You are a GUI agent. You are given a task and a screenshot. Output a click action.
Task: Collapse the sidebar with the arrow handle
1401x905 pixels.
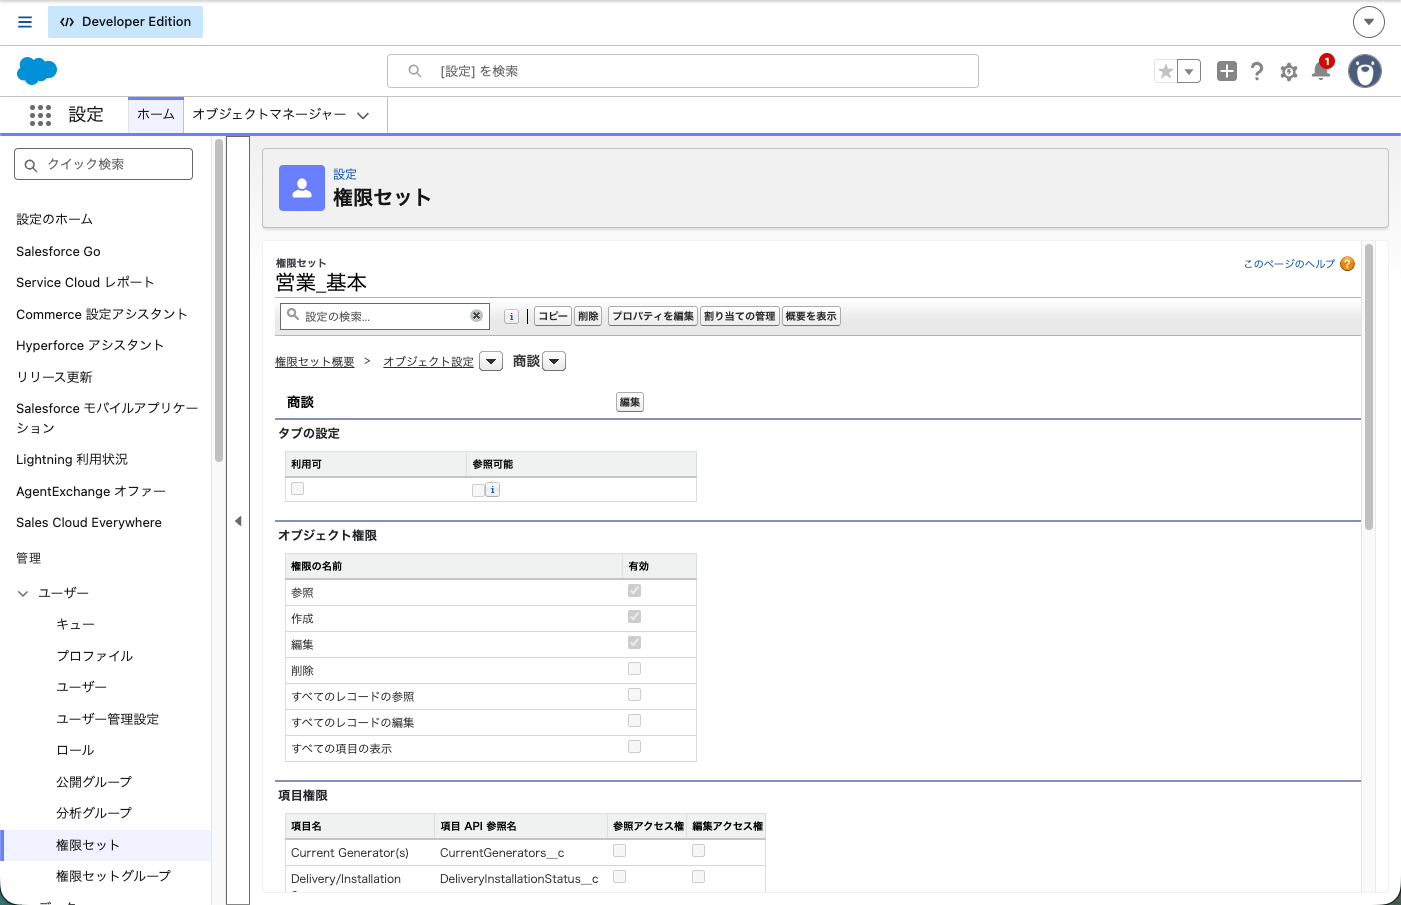pos(238,521)
